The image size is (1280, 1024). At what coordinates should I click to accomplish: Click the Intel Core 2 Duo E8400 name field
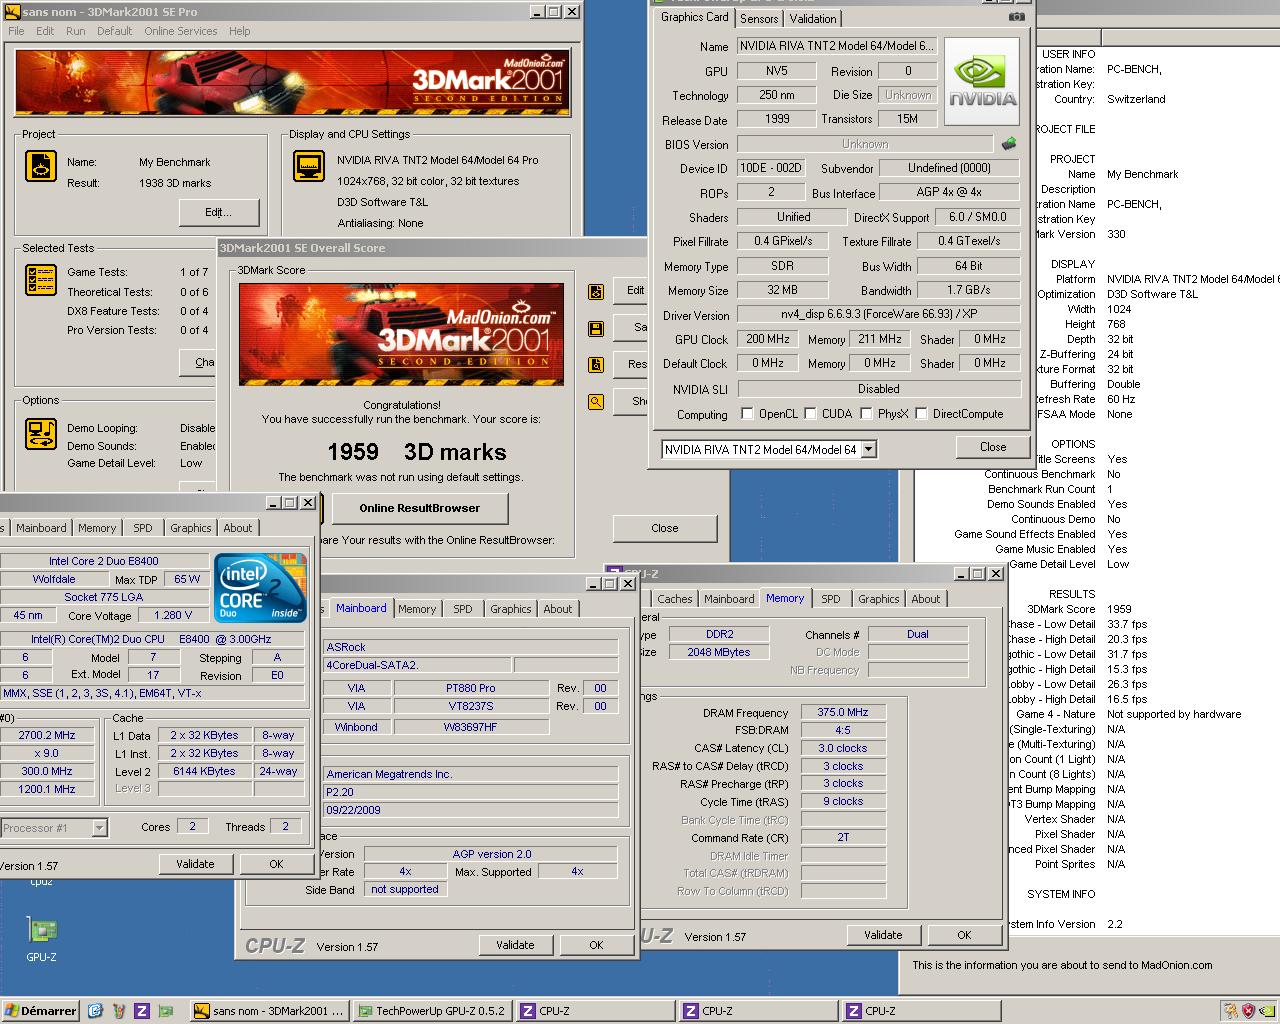coord(104,561)
